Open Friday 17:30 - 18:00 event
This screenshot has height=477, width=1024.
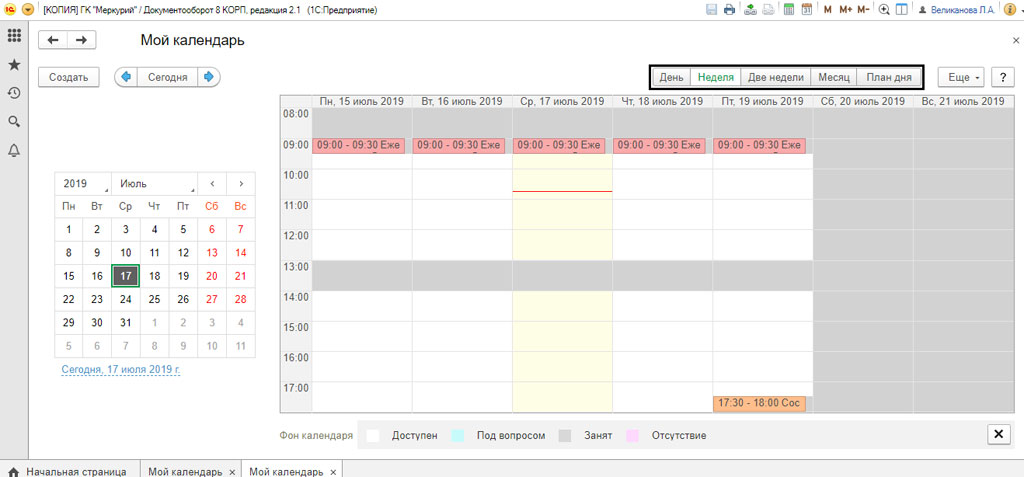[x=759, y=403]
